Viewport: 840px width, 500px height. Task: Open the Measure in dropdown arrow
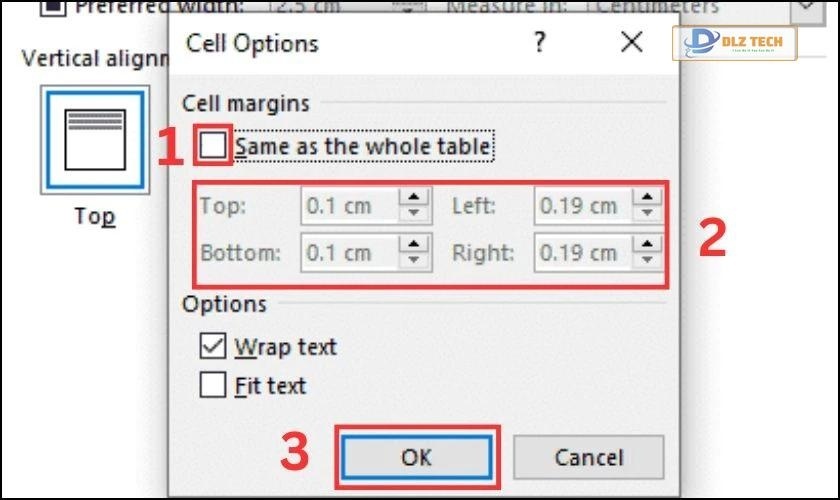pos(806,8)
